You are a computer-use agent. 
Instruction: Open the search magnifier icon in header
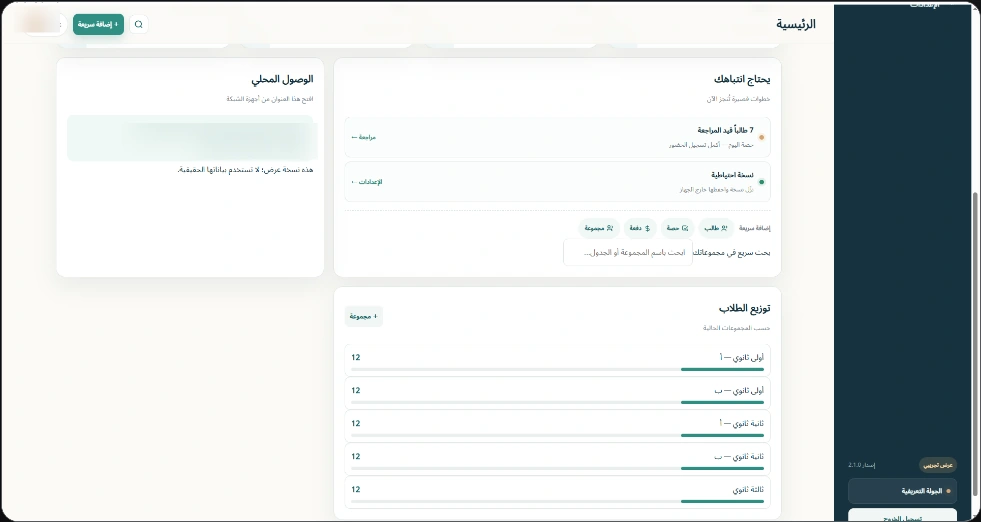click(x=139, y=24)
